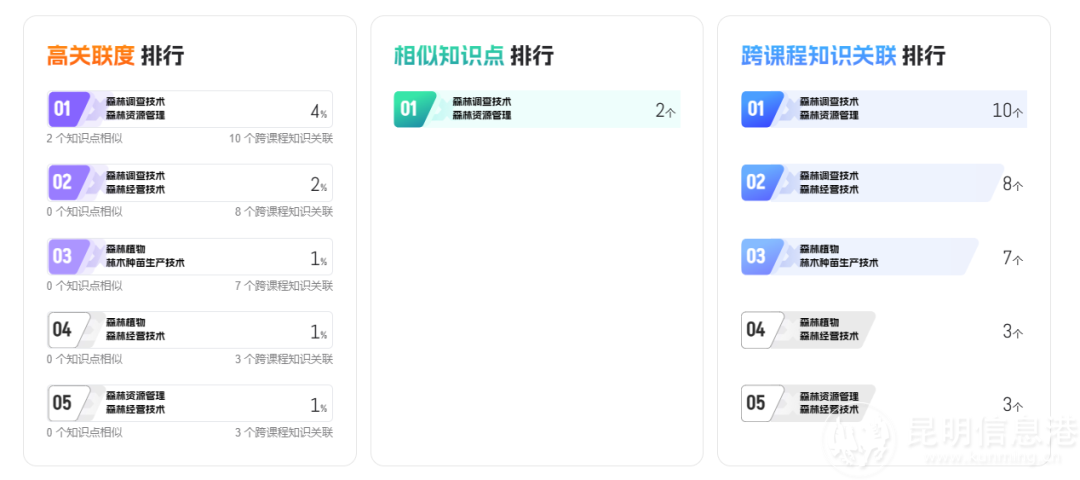This screenshot has height=480, width=1080.
Task: Open "10 个跨课程知识关联" link under first row
Action: point(281,138)
